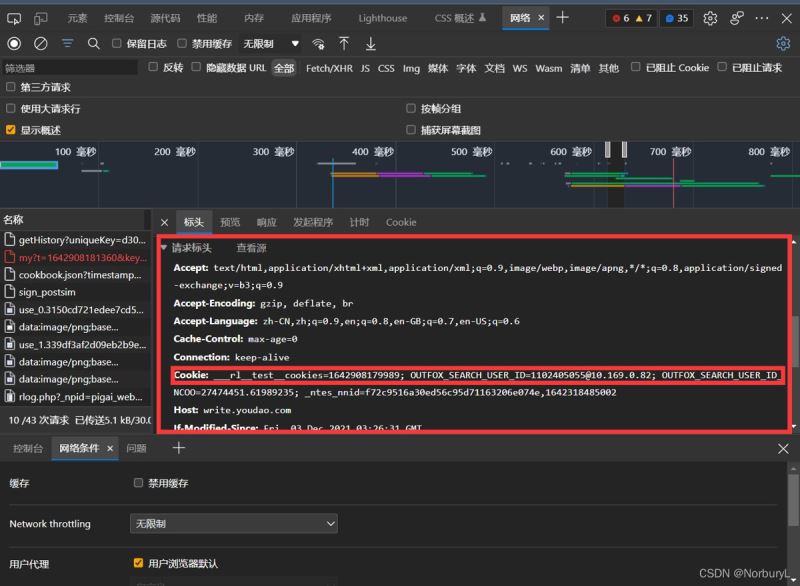
Task: Toggle the filter funnel icon
Action: [68, 43]
